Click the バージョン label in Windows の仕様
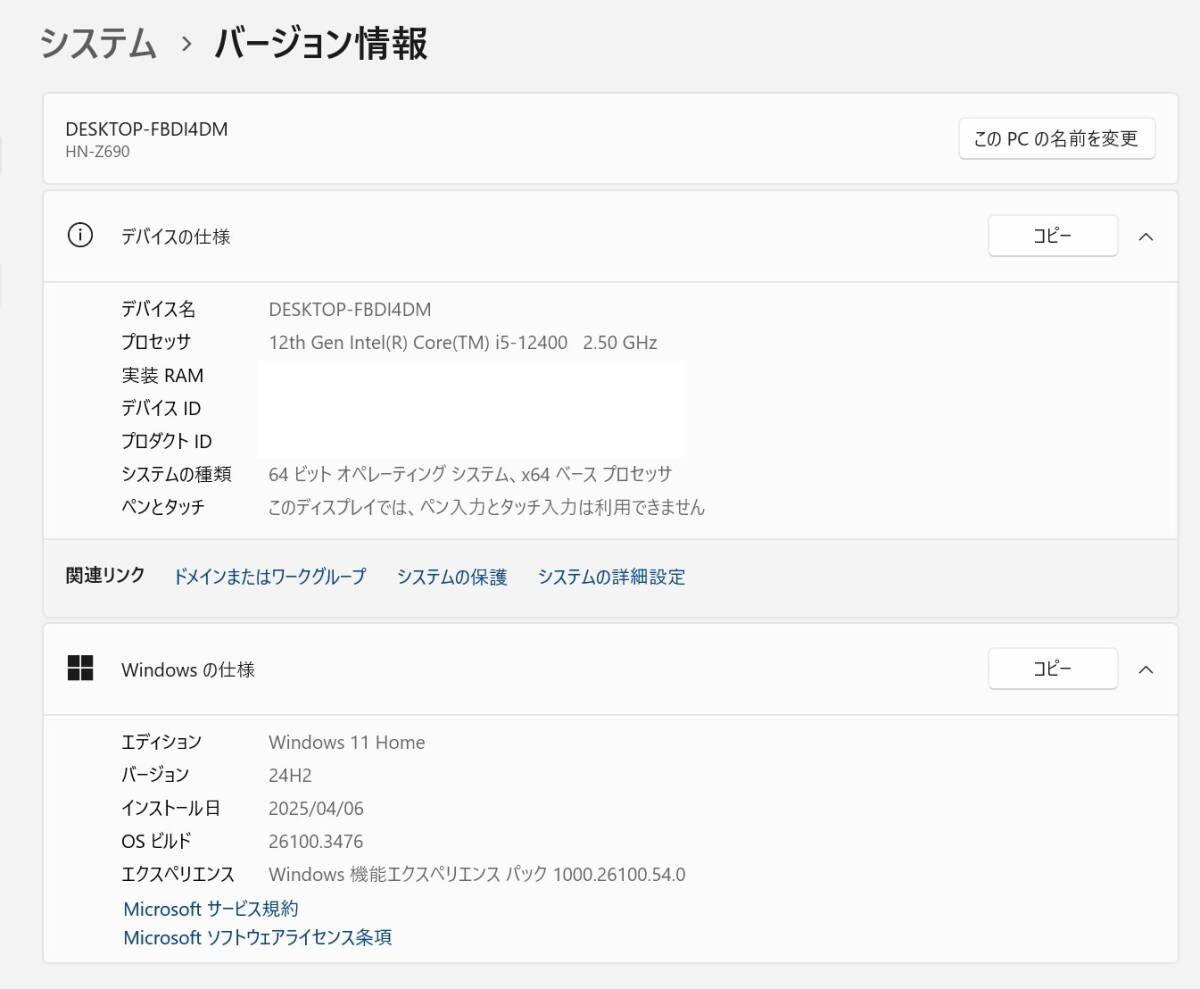This screenshot has width=1200, height=989. [155, 775]
